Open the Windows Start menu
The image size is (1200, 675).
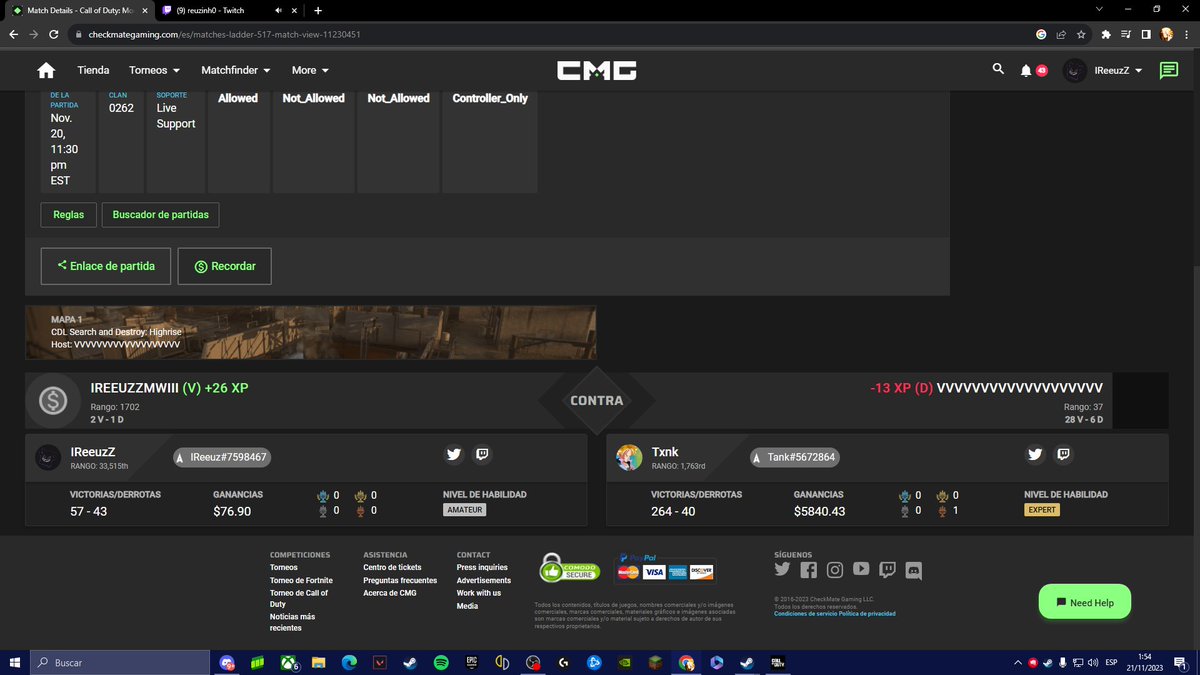[16, 662]
